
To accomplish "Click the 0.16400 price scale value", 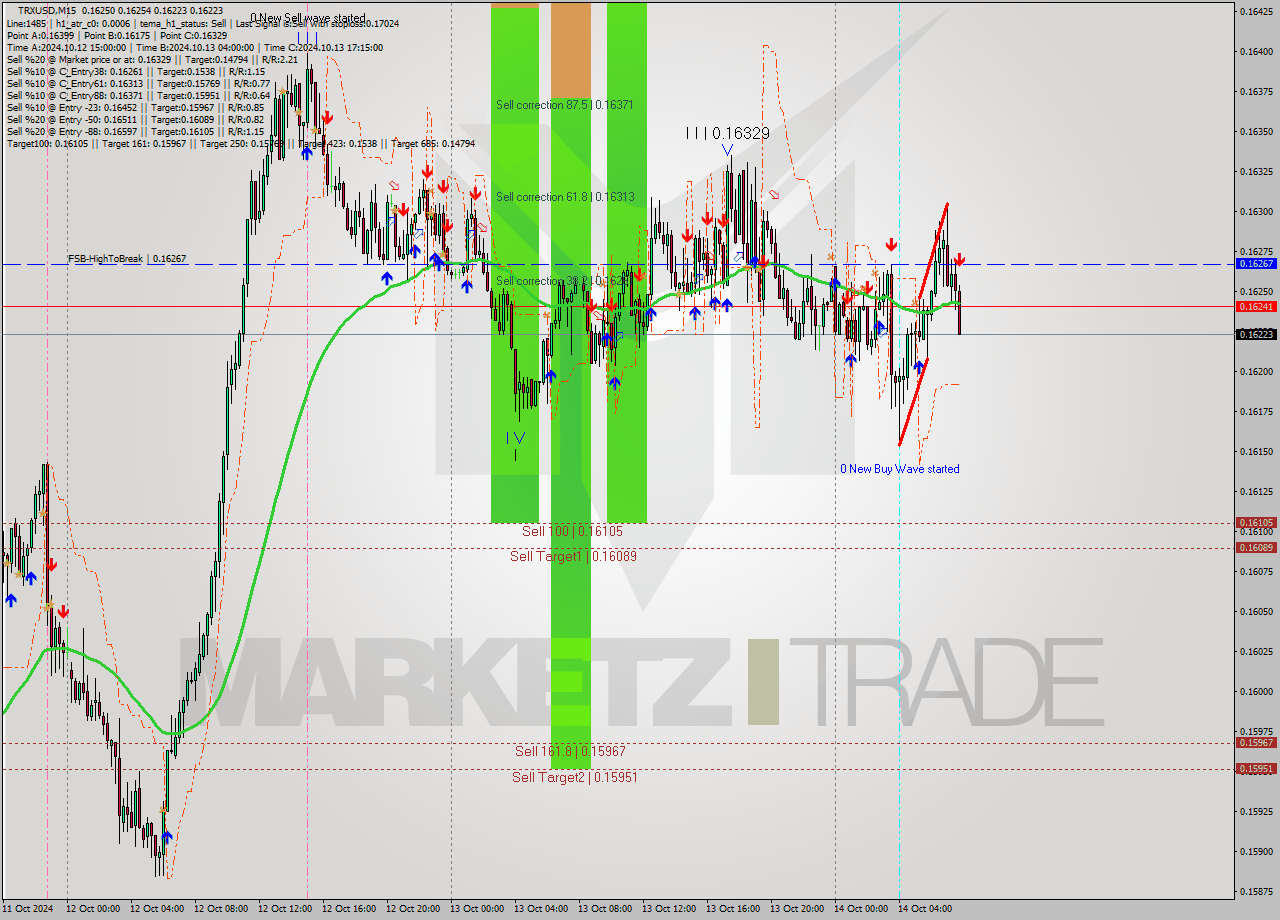I will [x=1256, y=51].
